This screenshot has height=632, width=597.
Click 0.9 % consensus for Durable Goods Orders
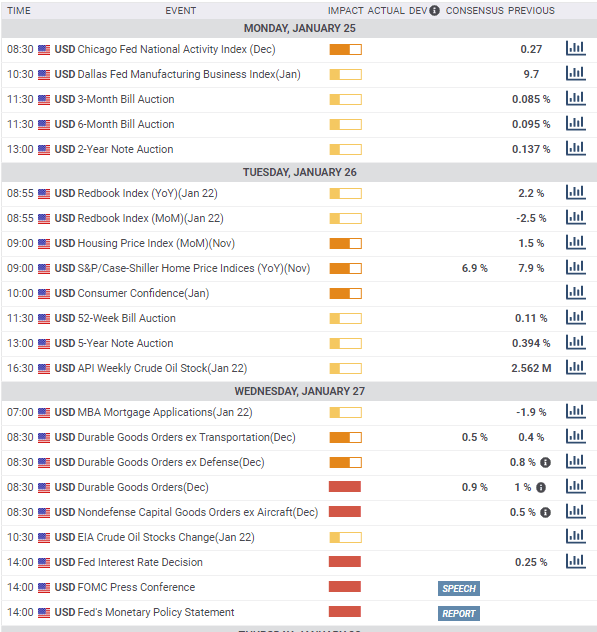474,487
